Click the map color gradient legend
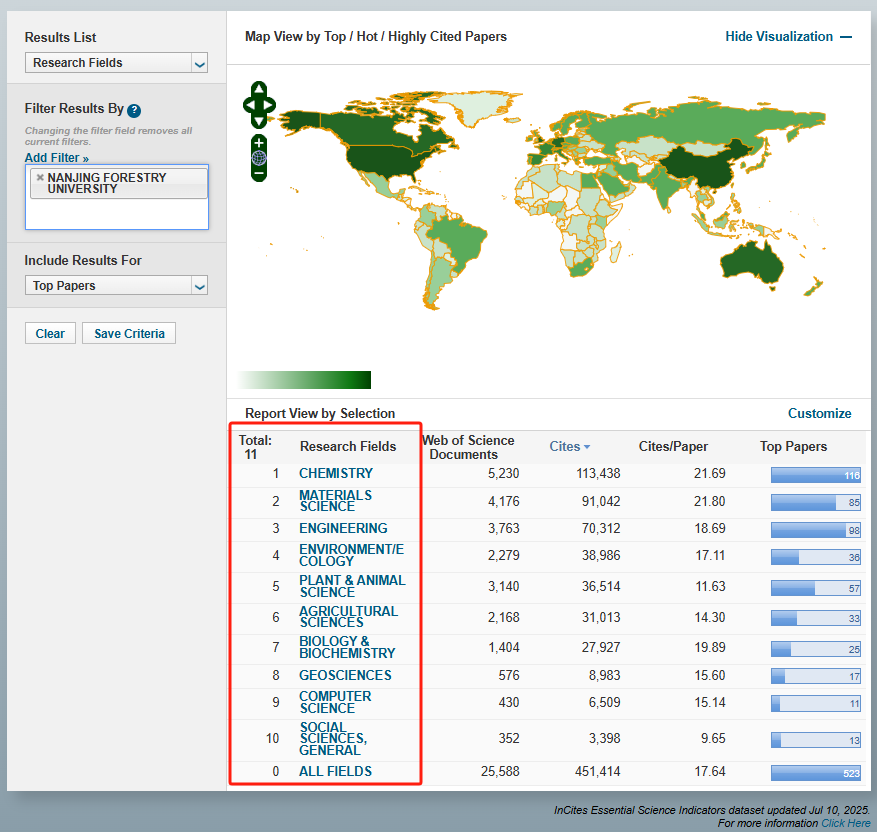 point(304,380)
